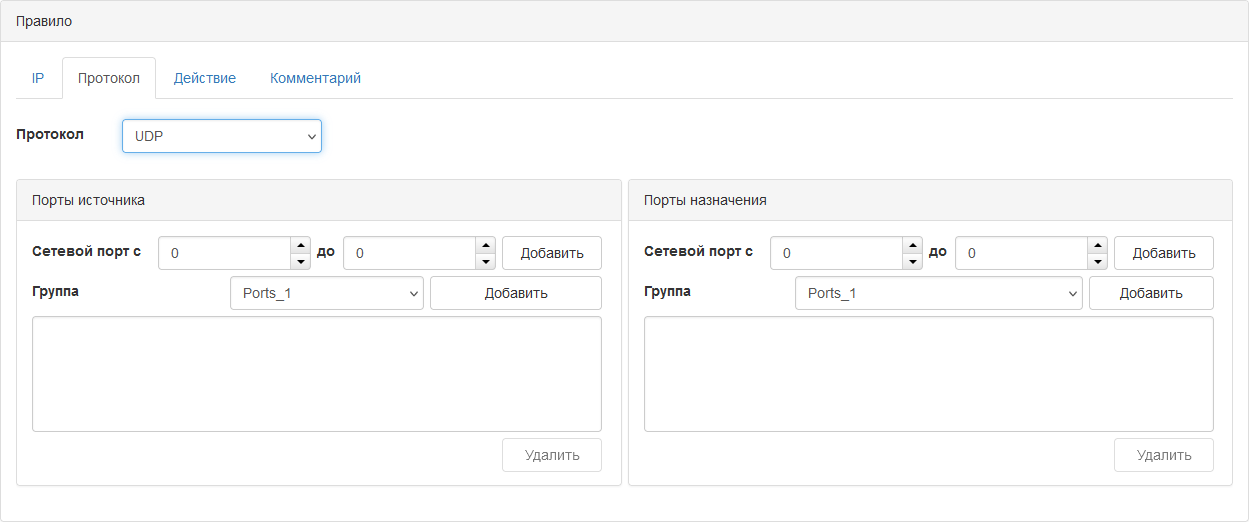Focus the destination port start input field

[837, 253]
